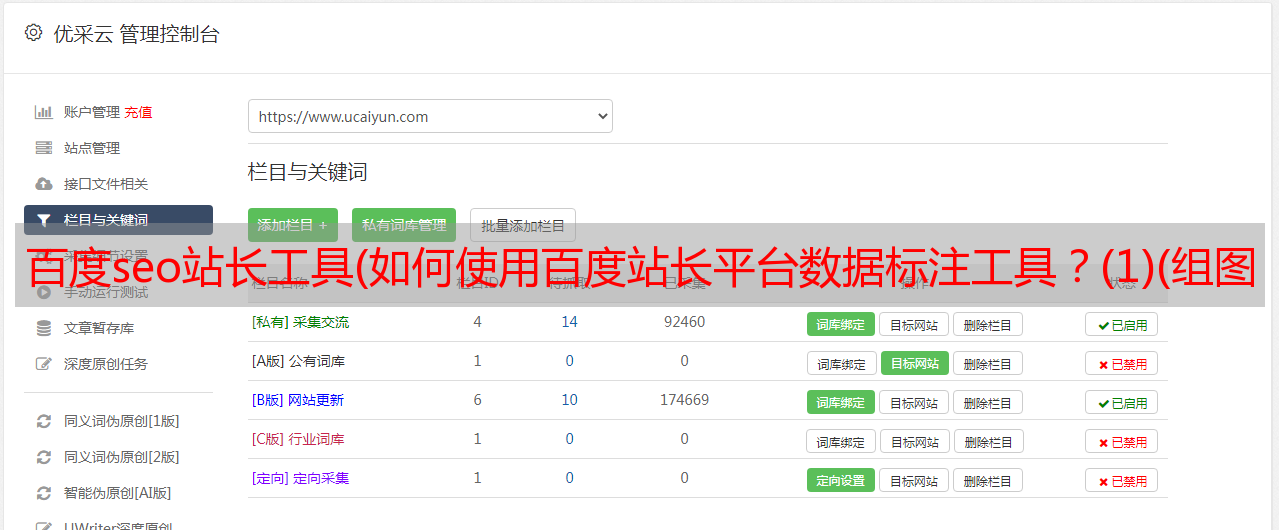This screenshot has height=530, width=1279.
Task: Click the 栏目与关键词 filter icon
Action: (x=44, y=220)
